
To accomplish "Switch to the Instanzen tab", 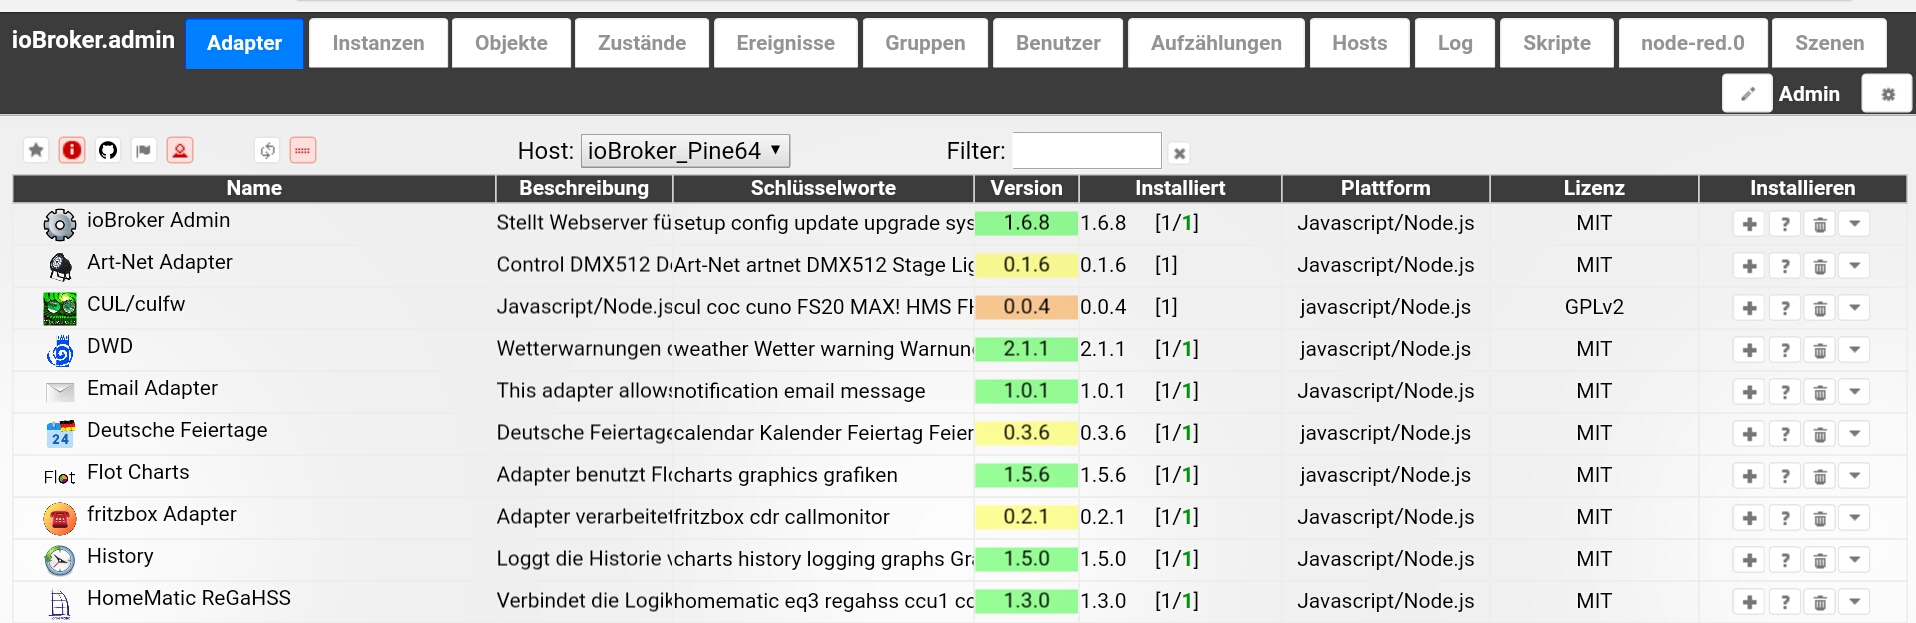I will pyautogui.click(x=378, y=43).
